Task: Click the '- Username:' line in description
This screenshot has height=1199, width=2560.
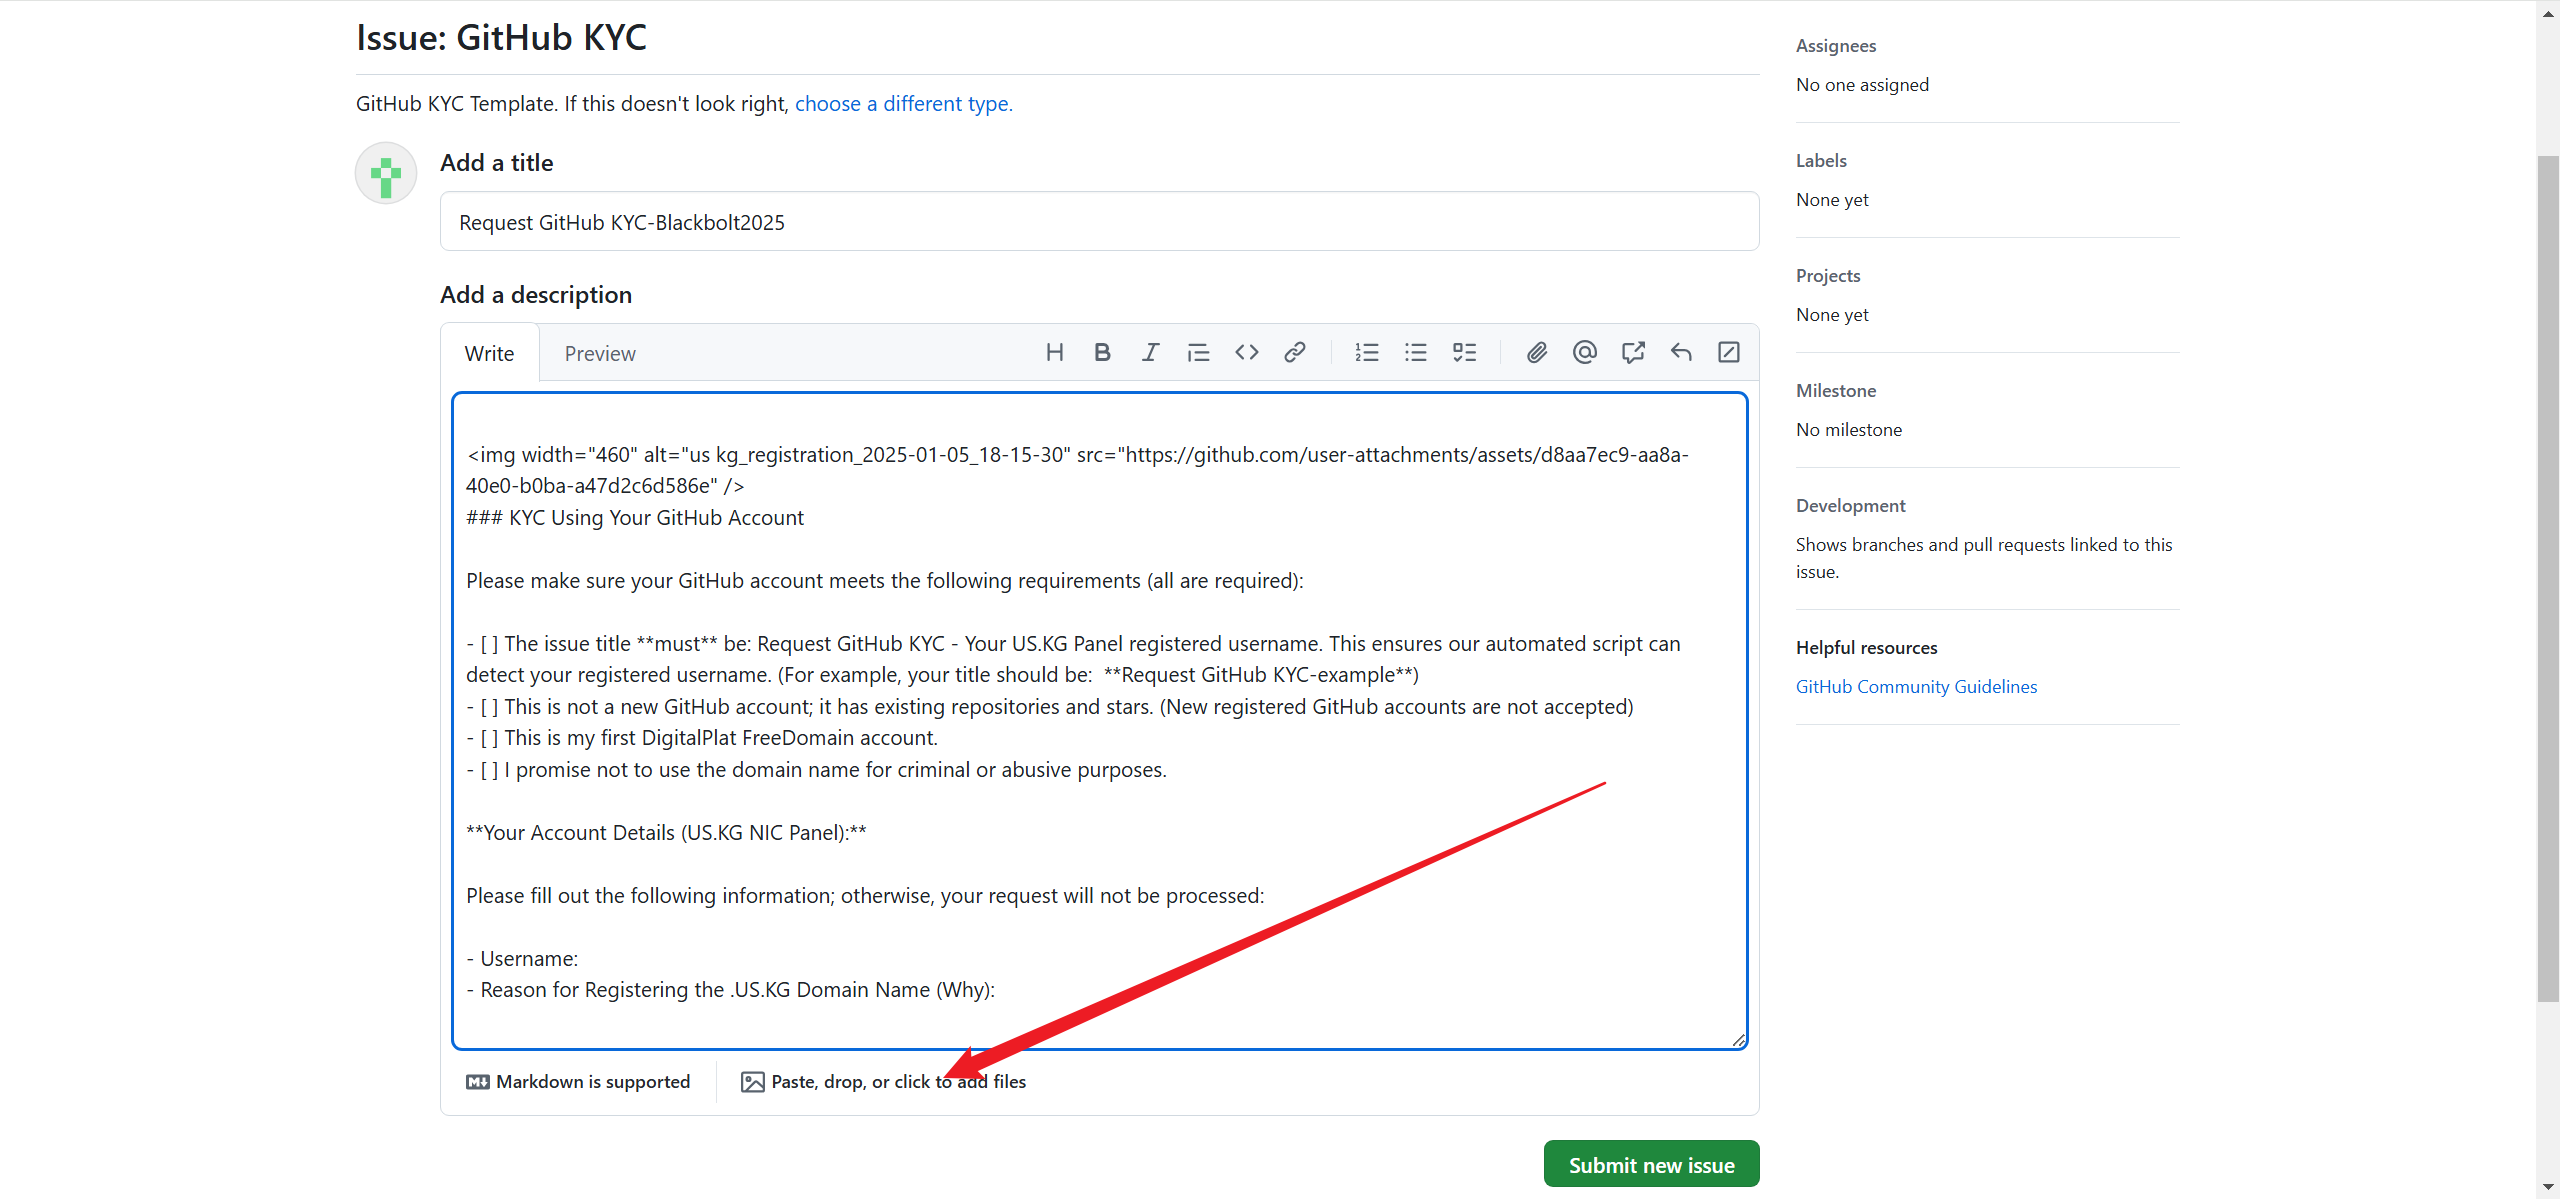Action: click(x=522, y=959)
